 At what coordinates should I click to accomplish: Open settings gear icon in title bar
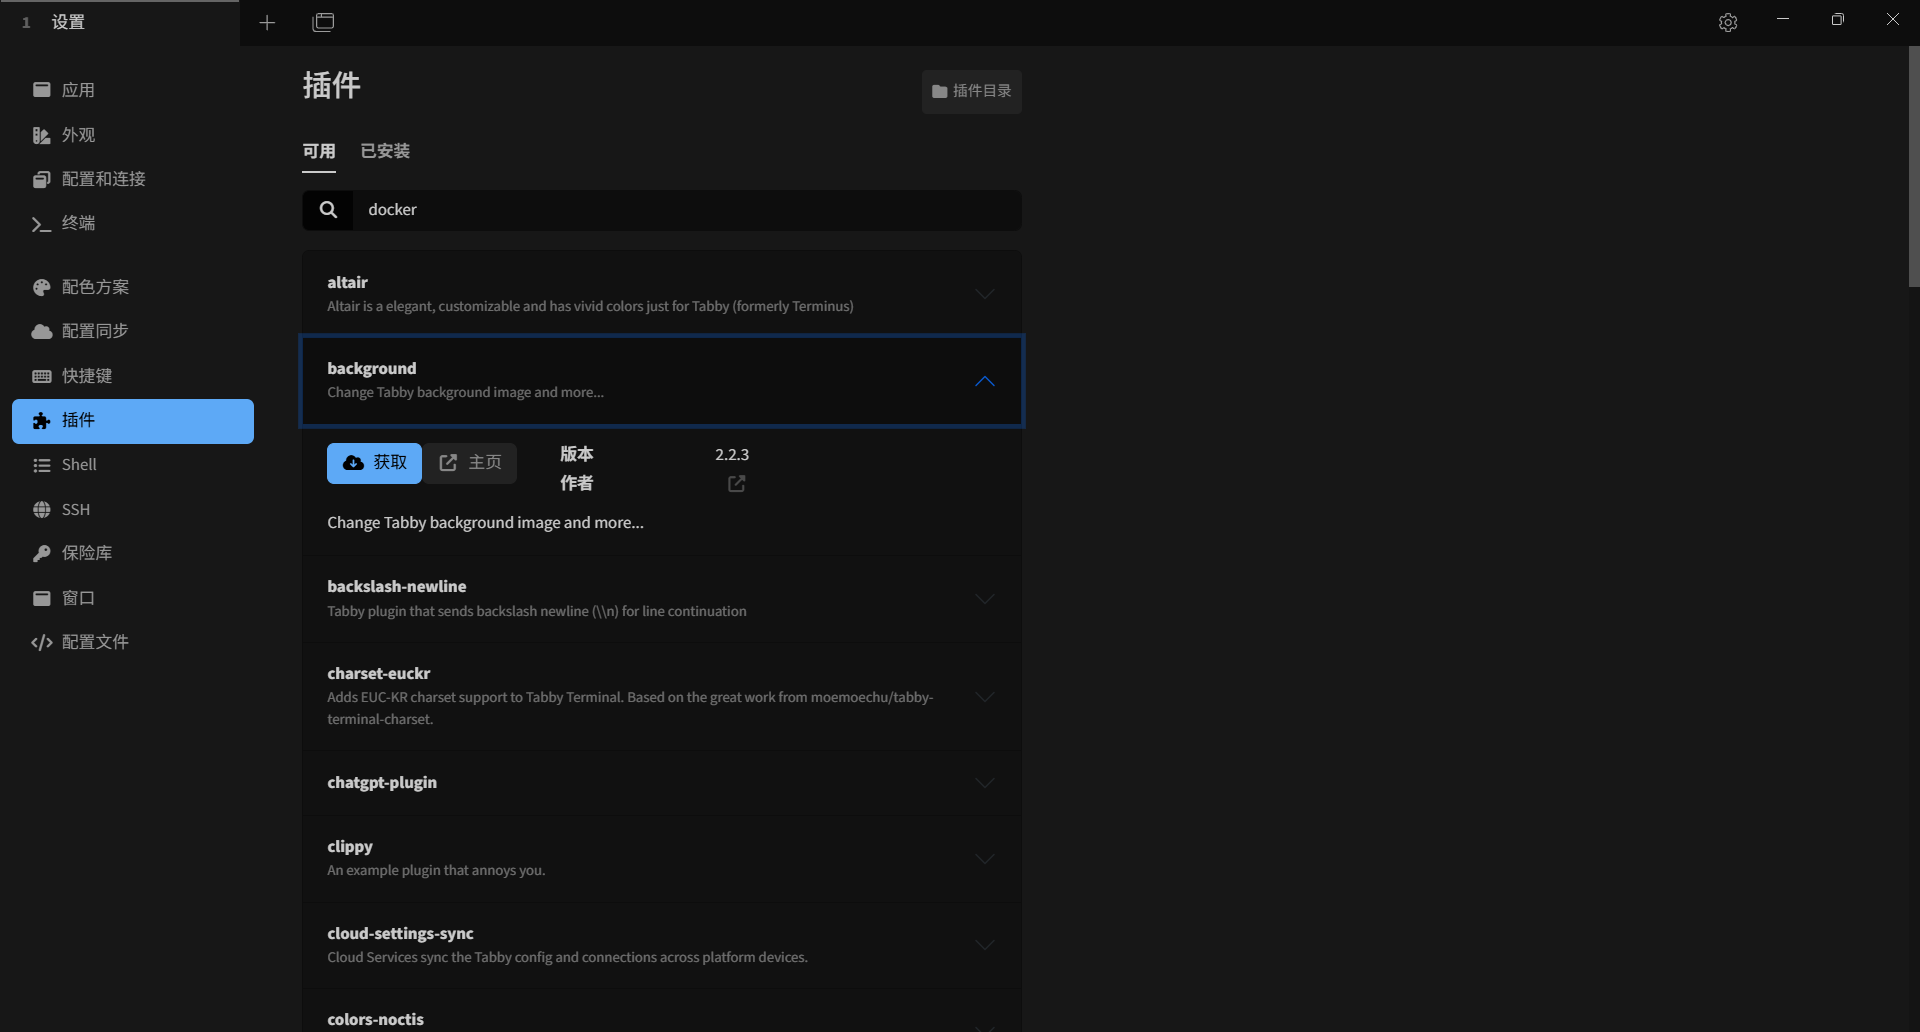pyautogui.click(x=1727, y=22)
